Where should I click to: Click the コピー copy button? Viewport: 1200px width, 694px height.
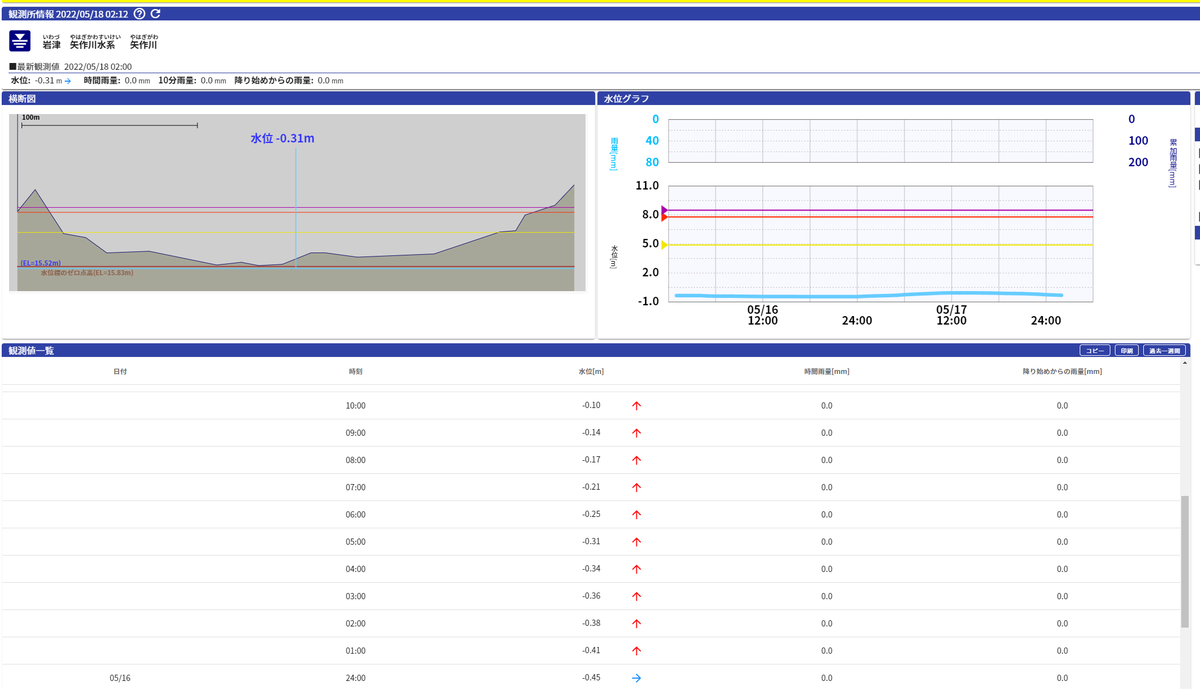pos(1095,351)
